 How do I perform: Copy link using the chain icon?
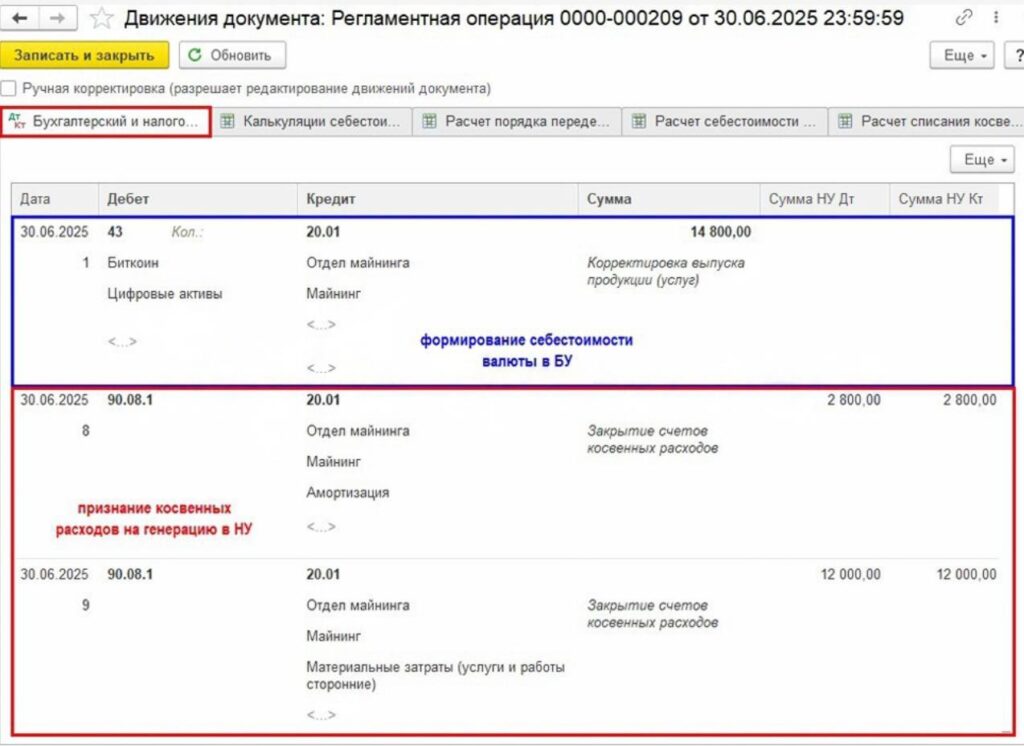(964, 18)
